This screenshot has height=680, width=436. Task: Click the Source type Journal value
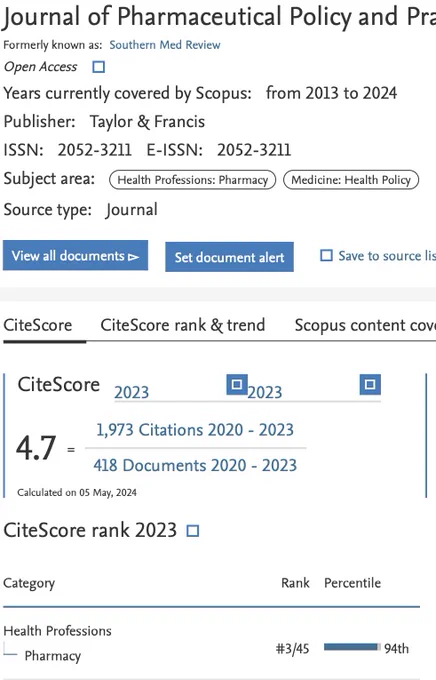pos(131,210)
